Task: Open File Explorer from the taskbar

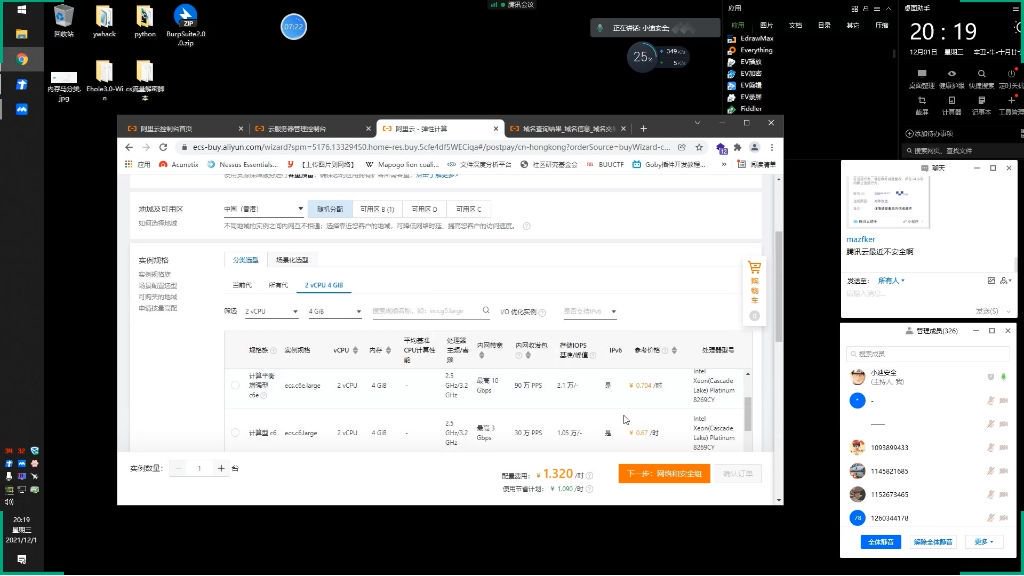Action: tap(22, 34)
